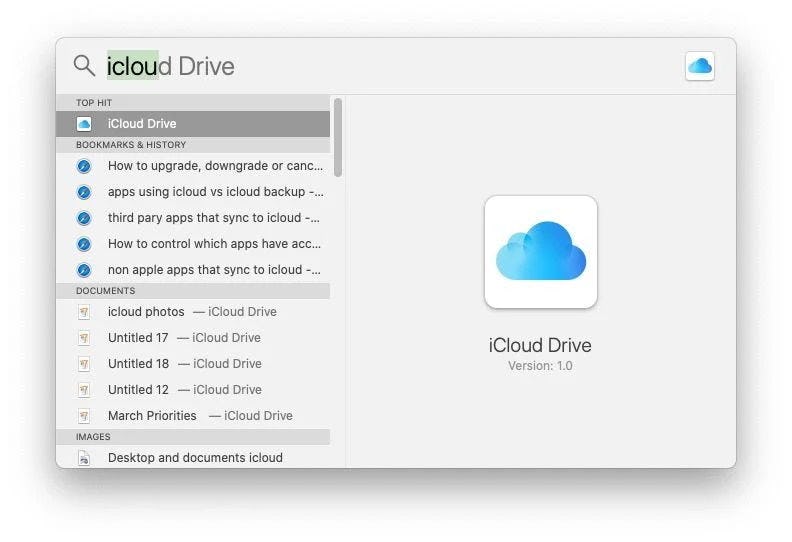792x542 pixels.
Task: Click the iCloud Drive top hit cloud icon
Action: [x=84, y=124]
